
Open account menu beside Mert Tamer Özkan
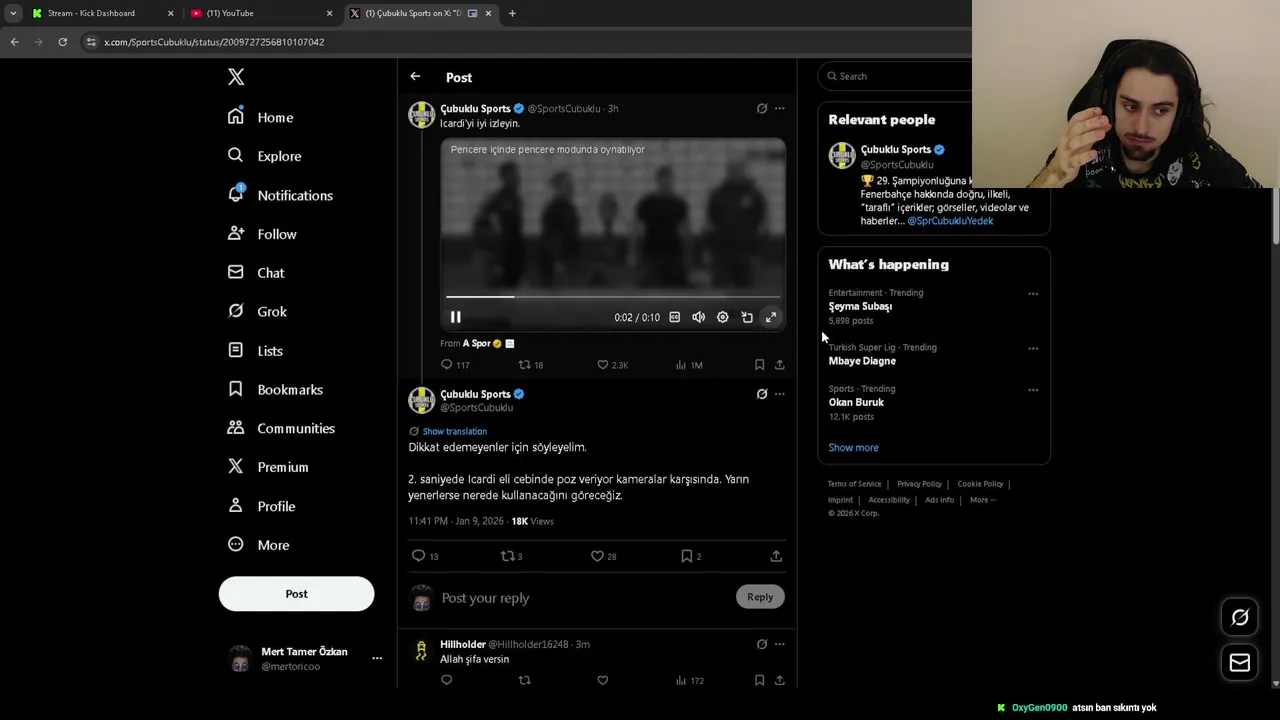tap(377, 658)
